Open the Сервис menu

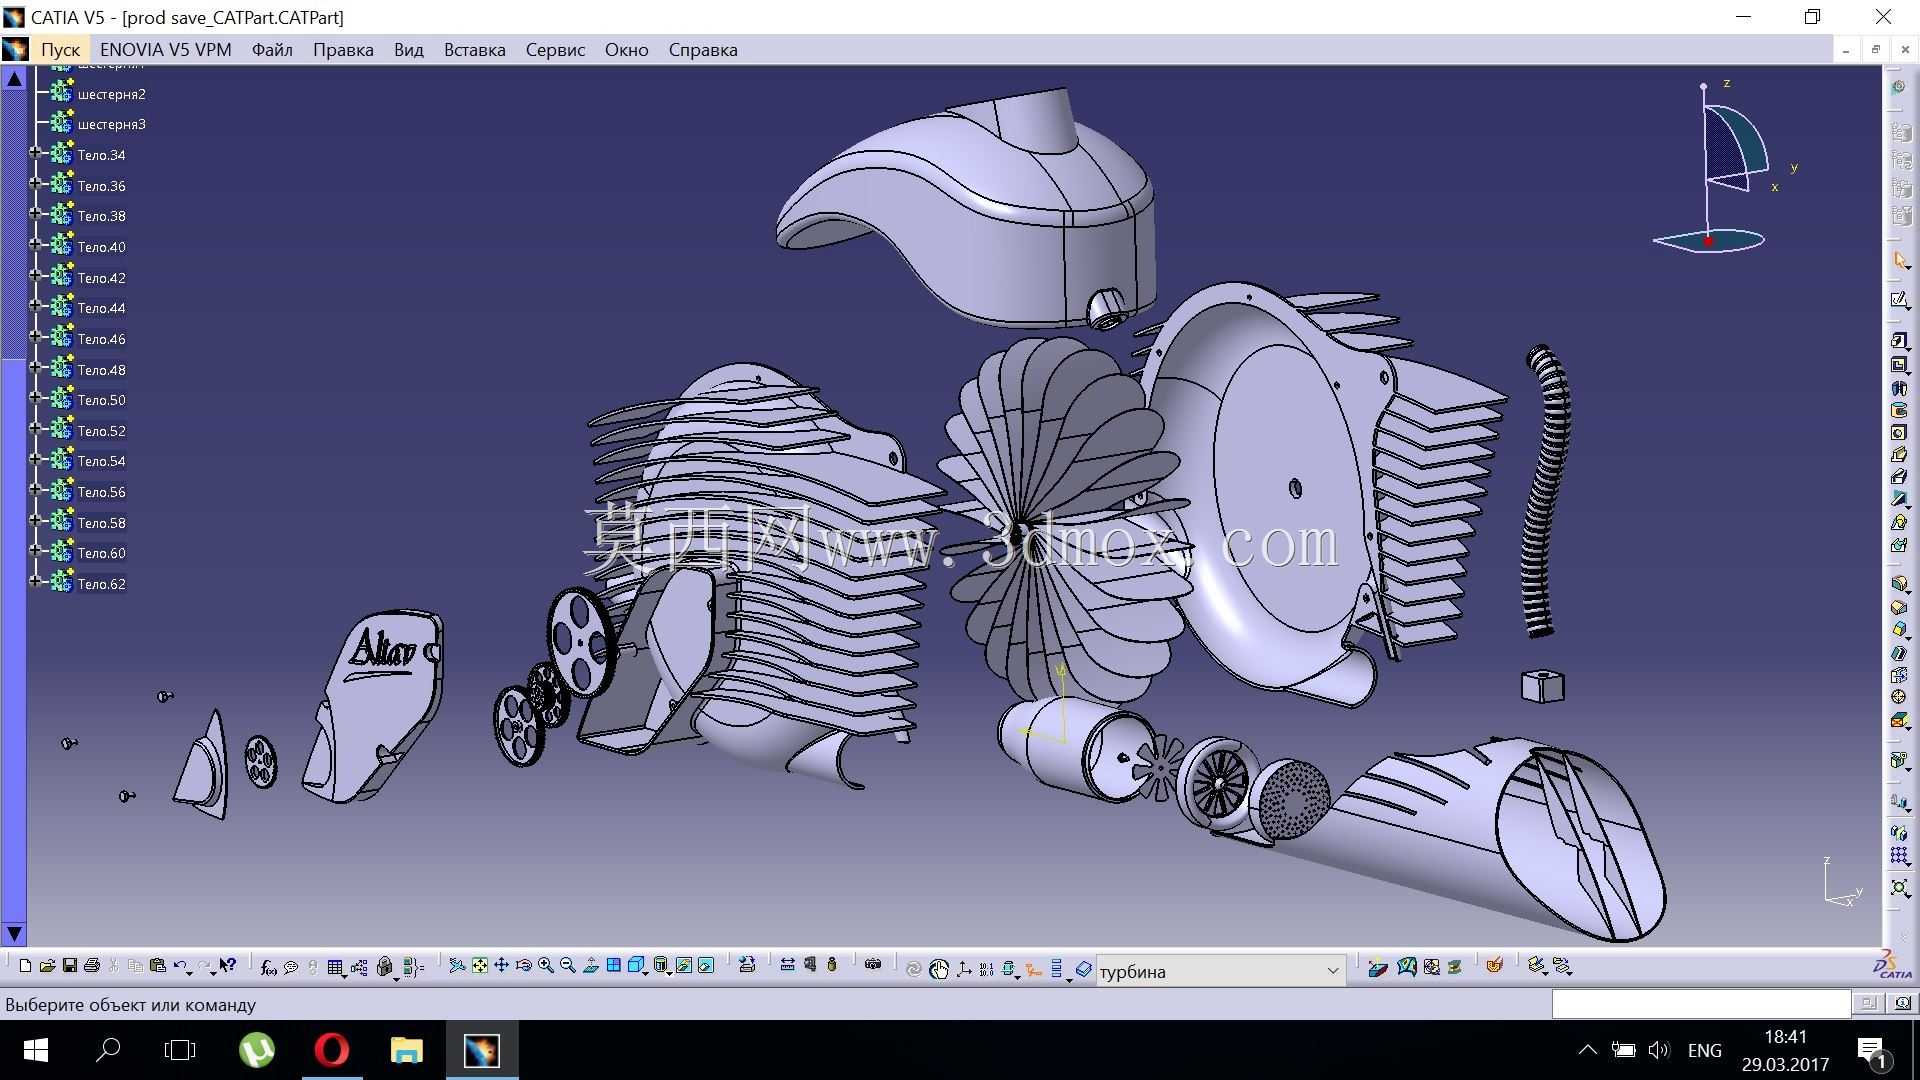click(x=555, y=50)
